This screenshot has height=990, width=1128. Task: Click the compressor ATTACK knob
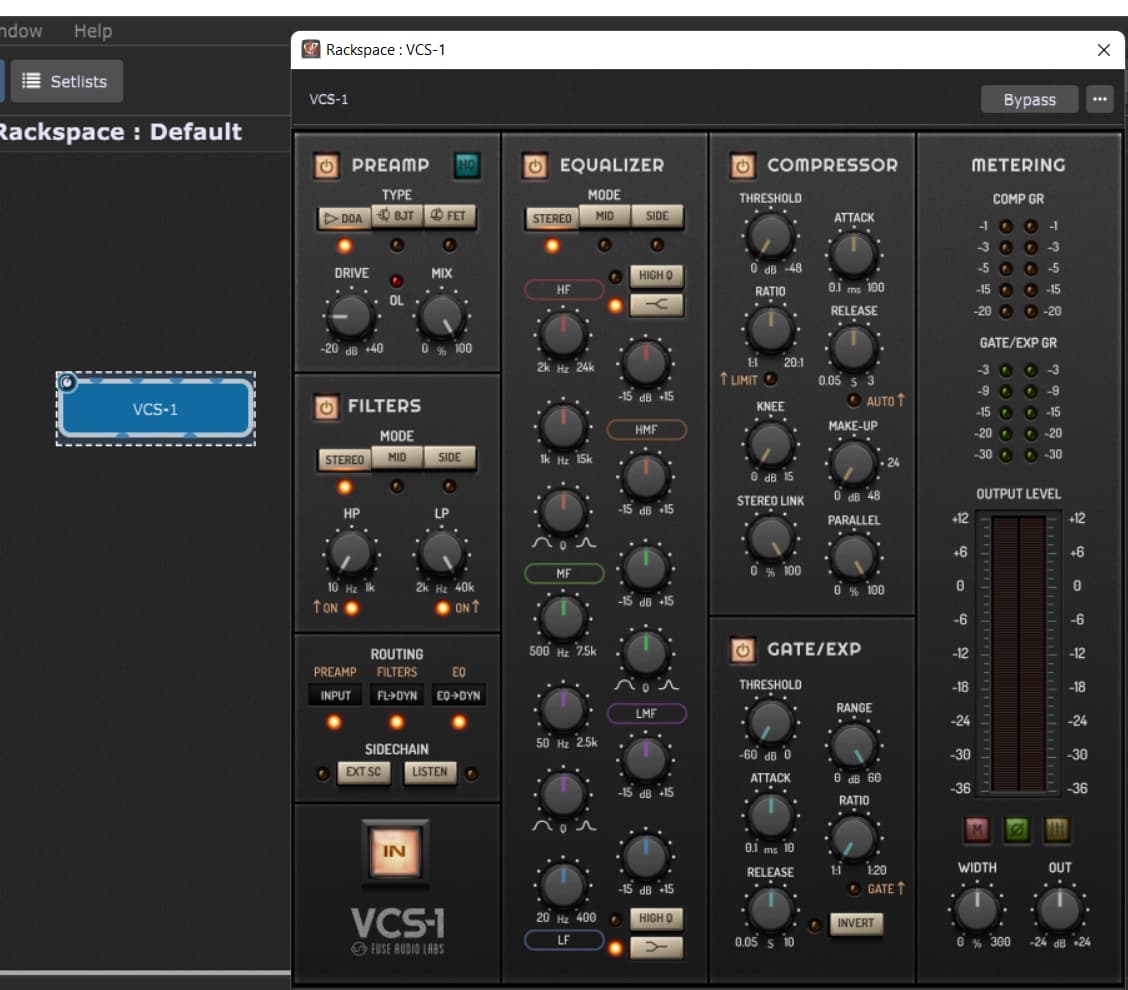click(x=853, y=255)
